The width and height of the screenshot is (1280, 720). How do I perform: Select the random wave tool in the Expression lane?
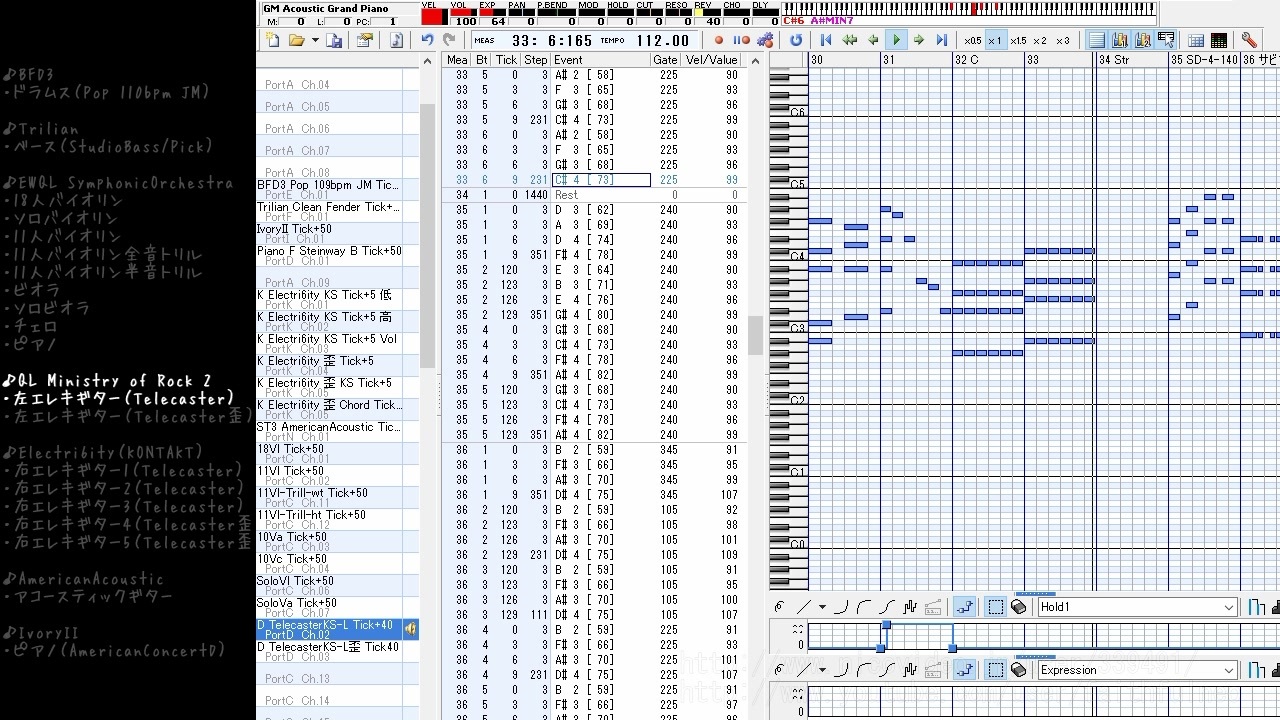click(910, 670)
